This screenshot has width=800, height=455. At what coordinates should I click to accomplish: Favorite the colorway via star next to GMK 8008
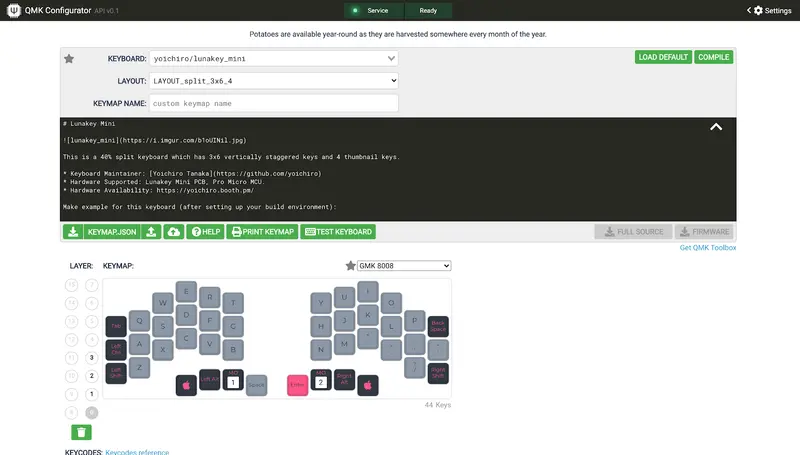(351, 265)
